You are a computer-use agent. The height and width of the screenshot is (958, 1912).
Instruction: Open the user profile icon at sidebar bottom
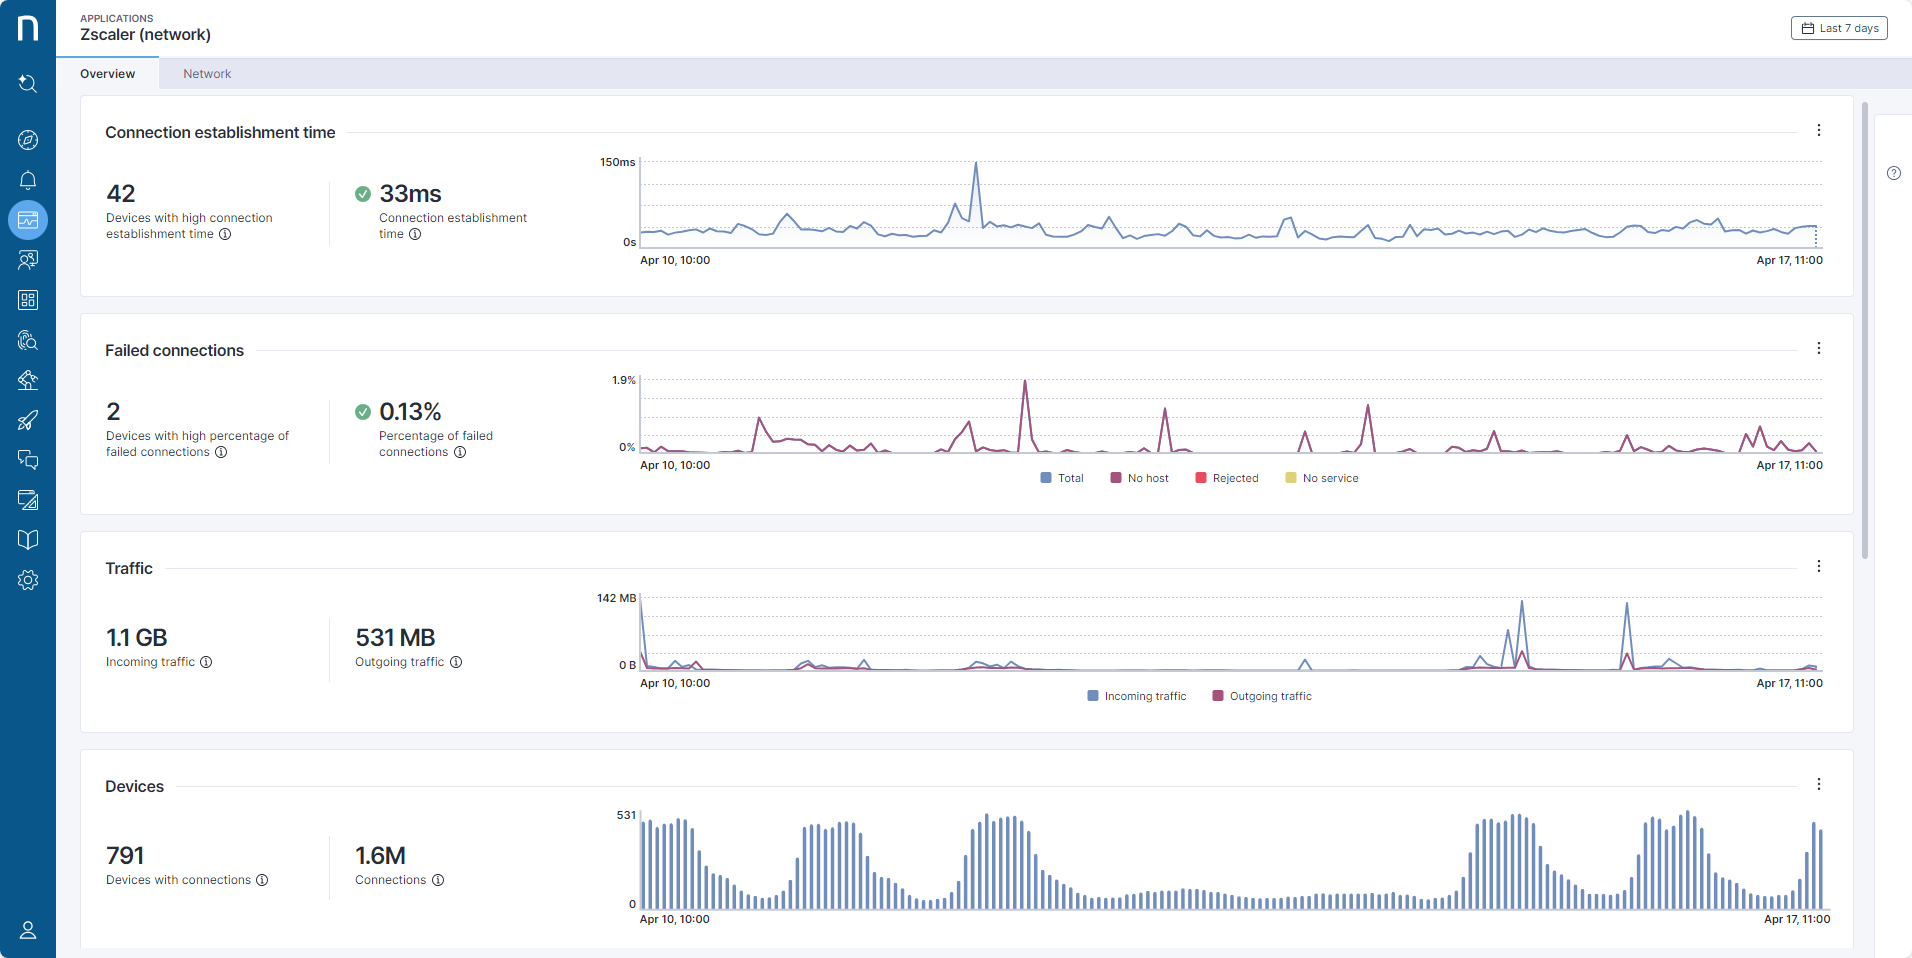tap(28, 930)
